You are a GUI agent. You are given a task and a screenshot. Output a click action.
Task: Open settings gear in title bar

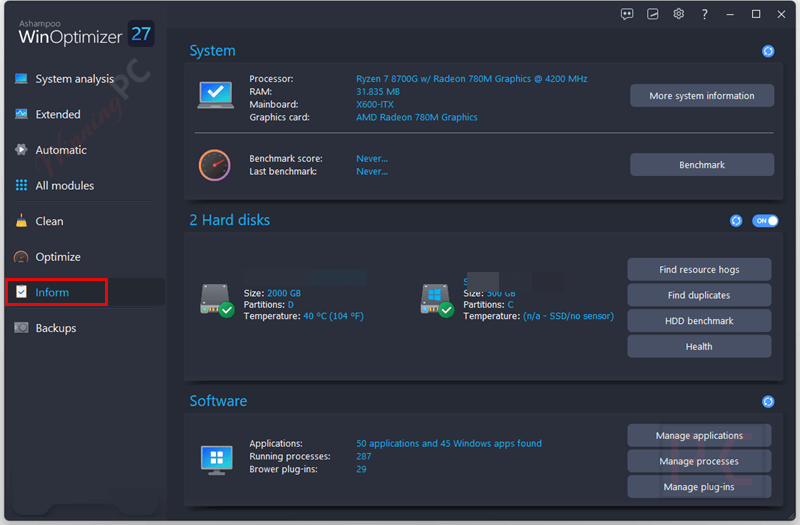[x=678, y=14]
